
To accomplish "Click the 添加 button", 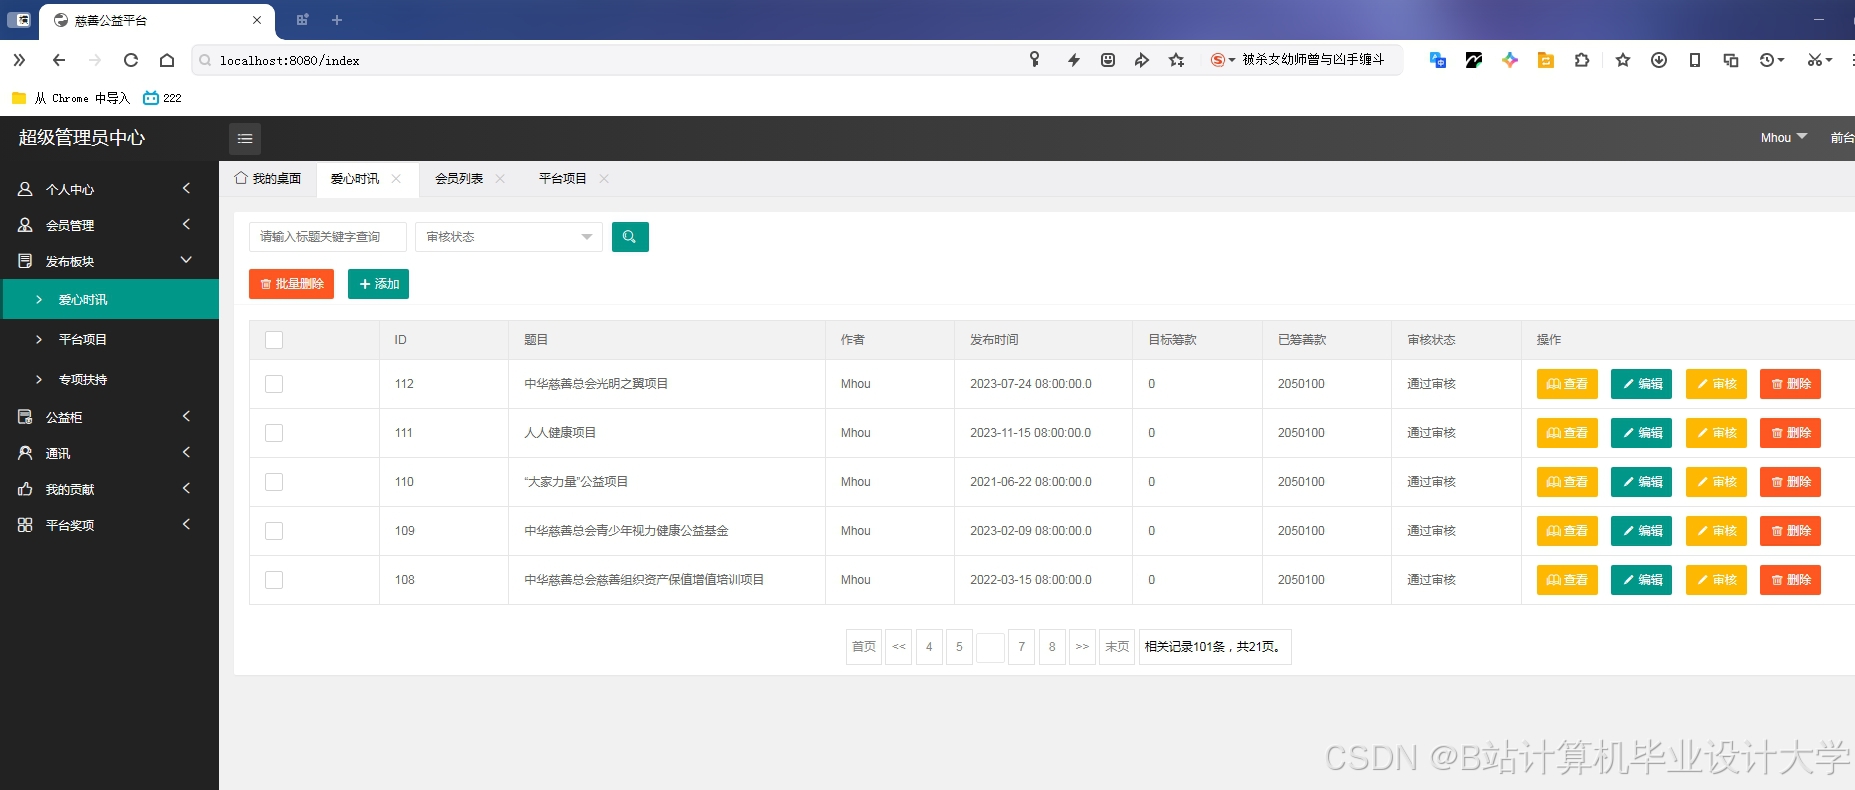I will pyautogui.click(x=378, y=284).
